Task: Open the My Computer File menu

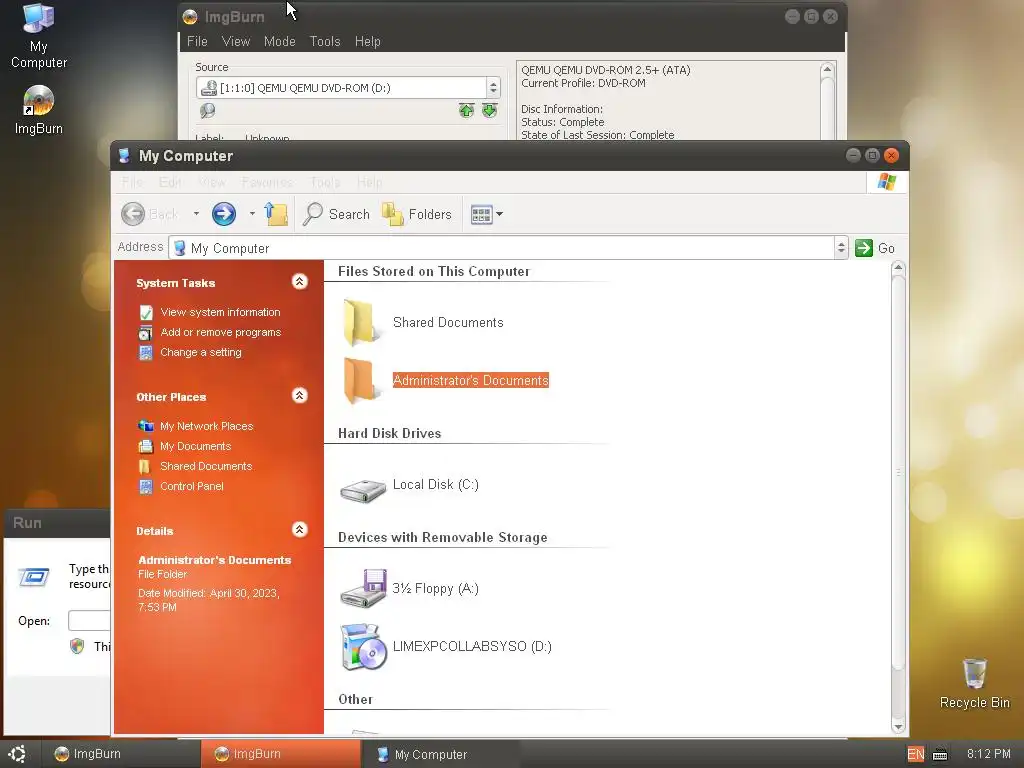Action: click(132, 182)
